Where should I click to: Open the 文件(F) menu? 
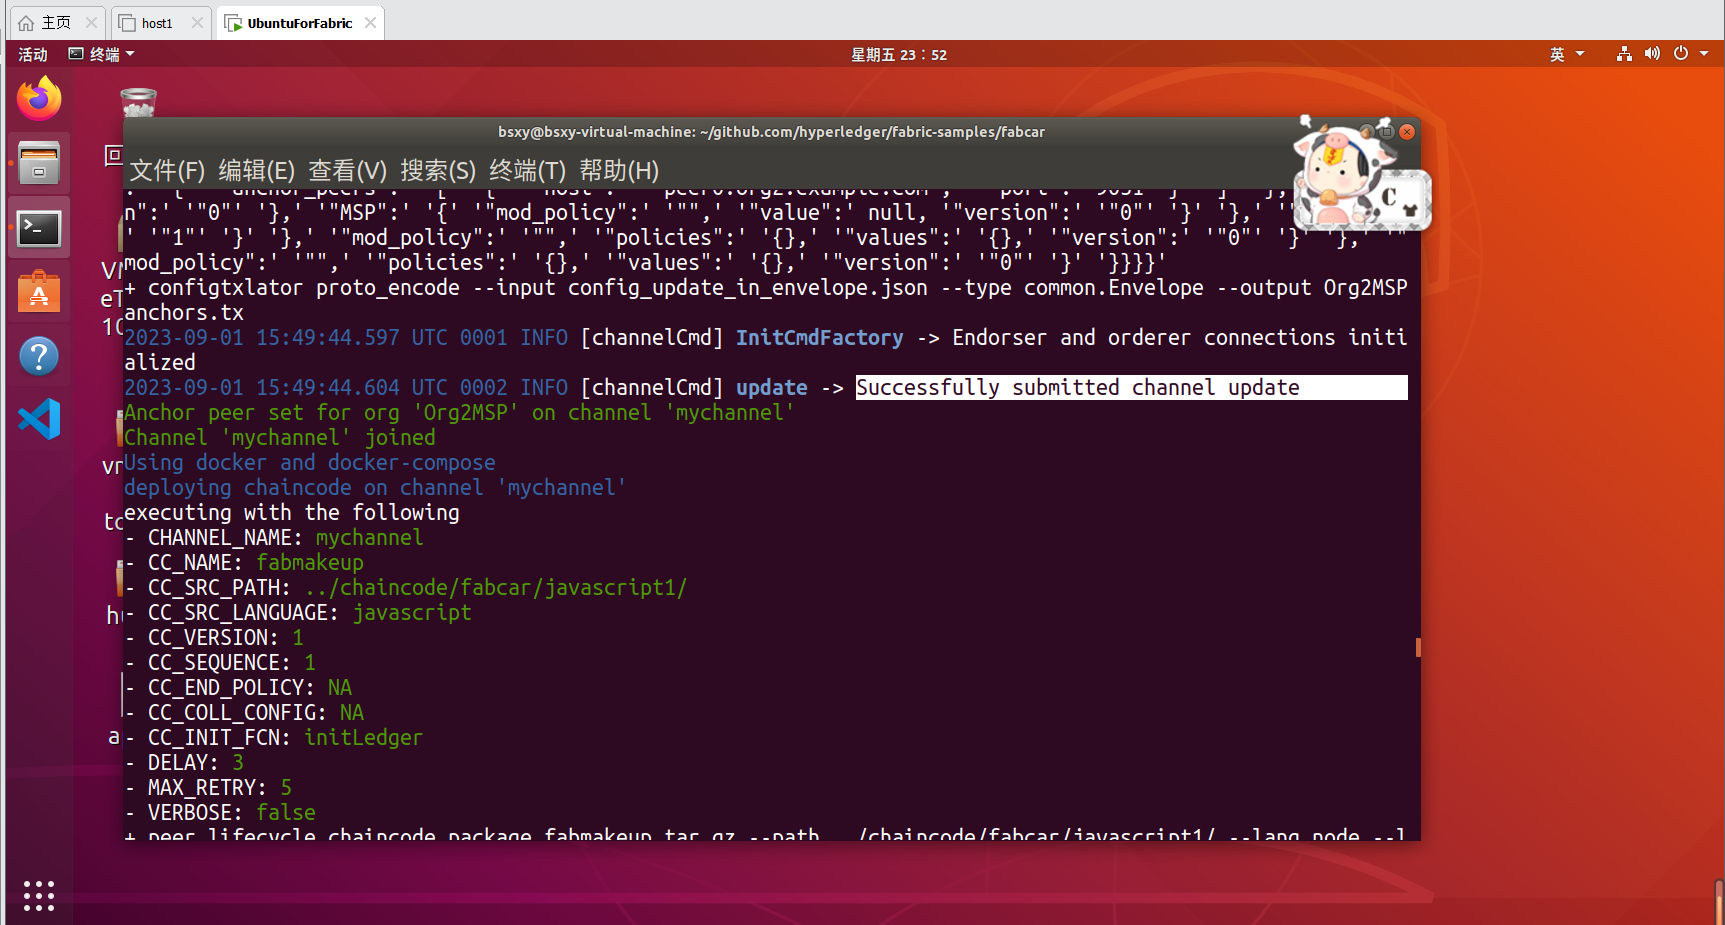pyautogui.click(x=167, y=171)
